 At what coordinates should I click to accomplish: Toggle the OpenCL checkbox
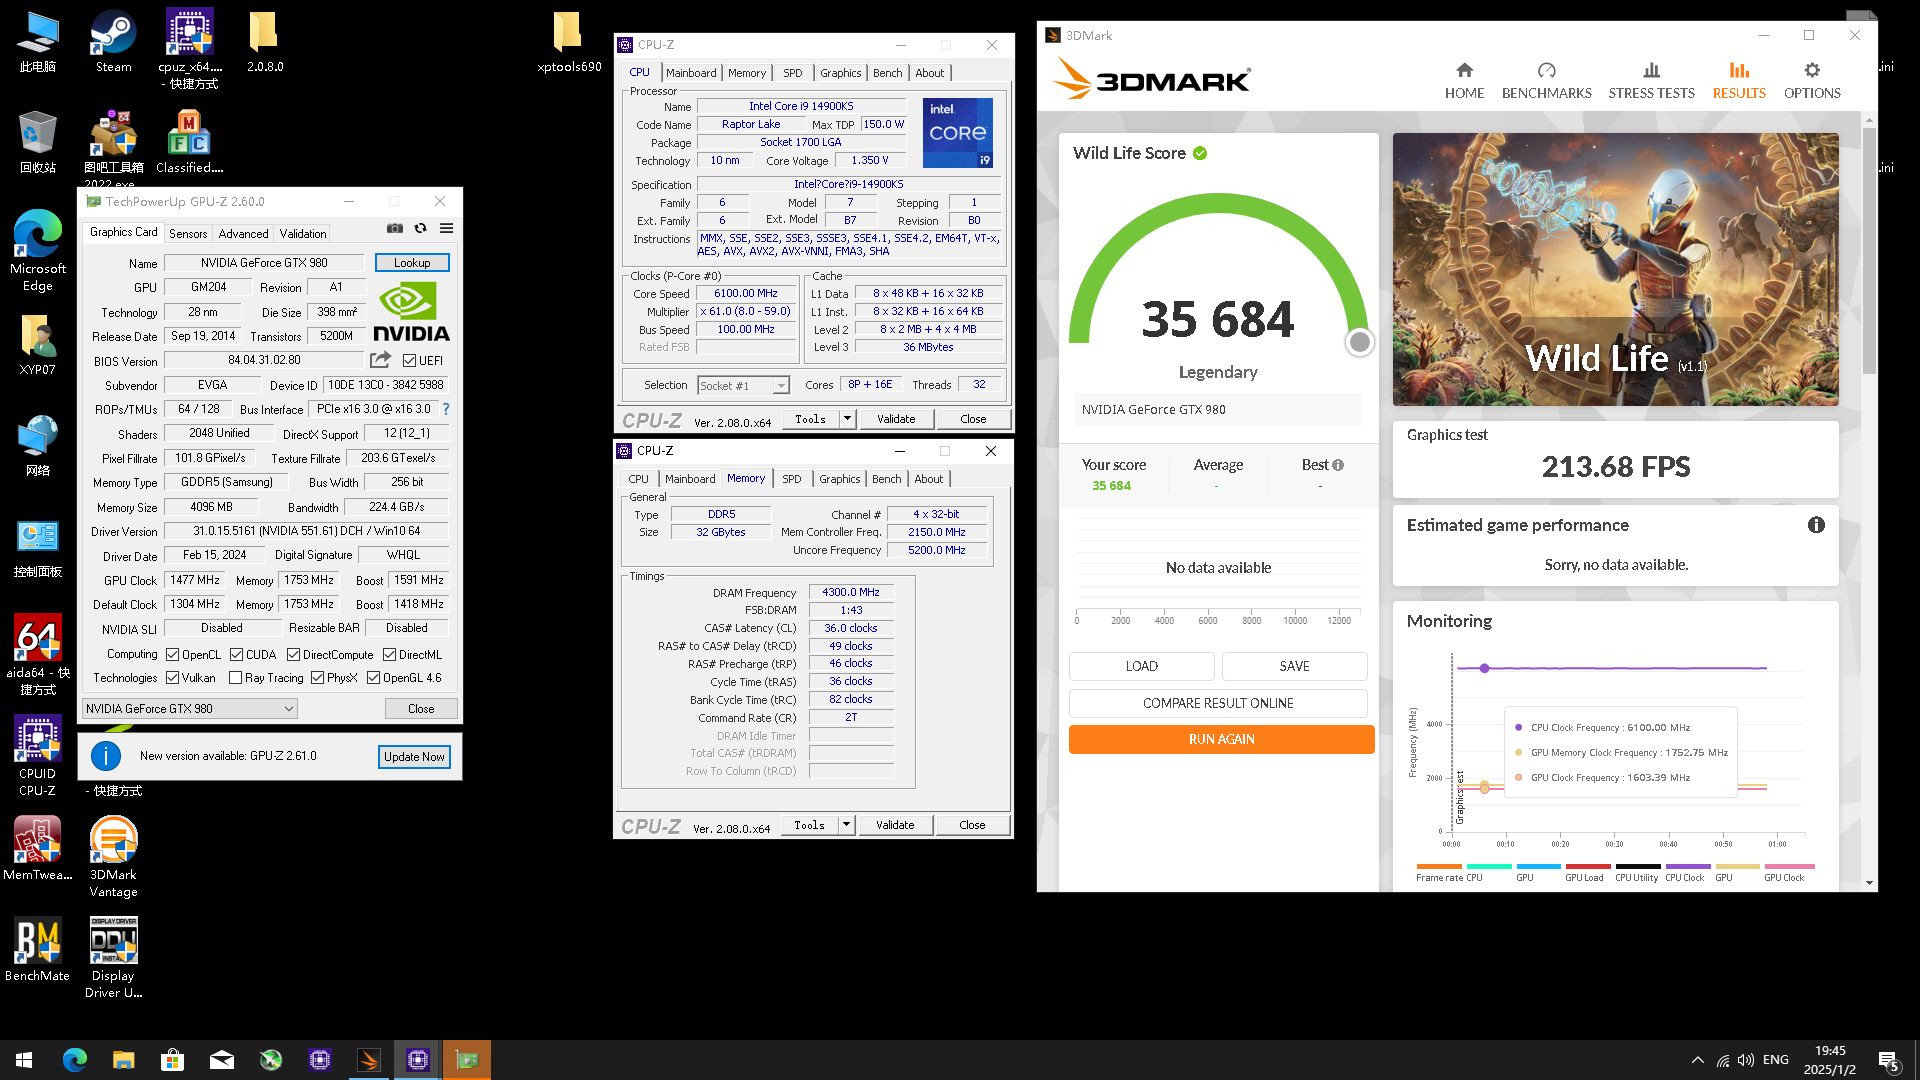coord(172,655)
